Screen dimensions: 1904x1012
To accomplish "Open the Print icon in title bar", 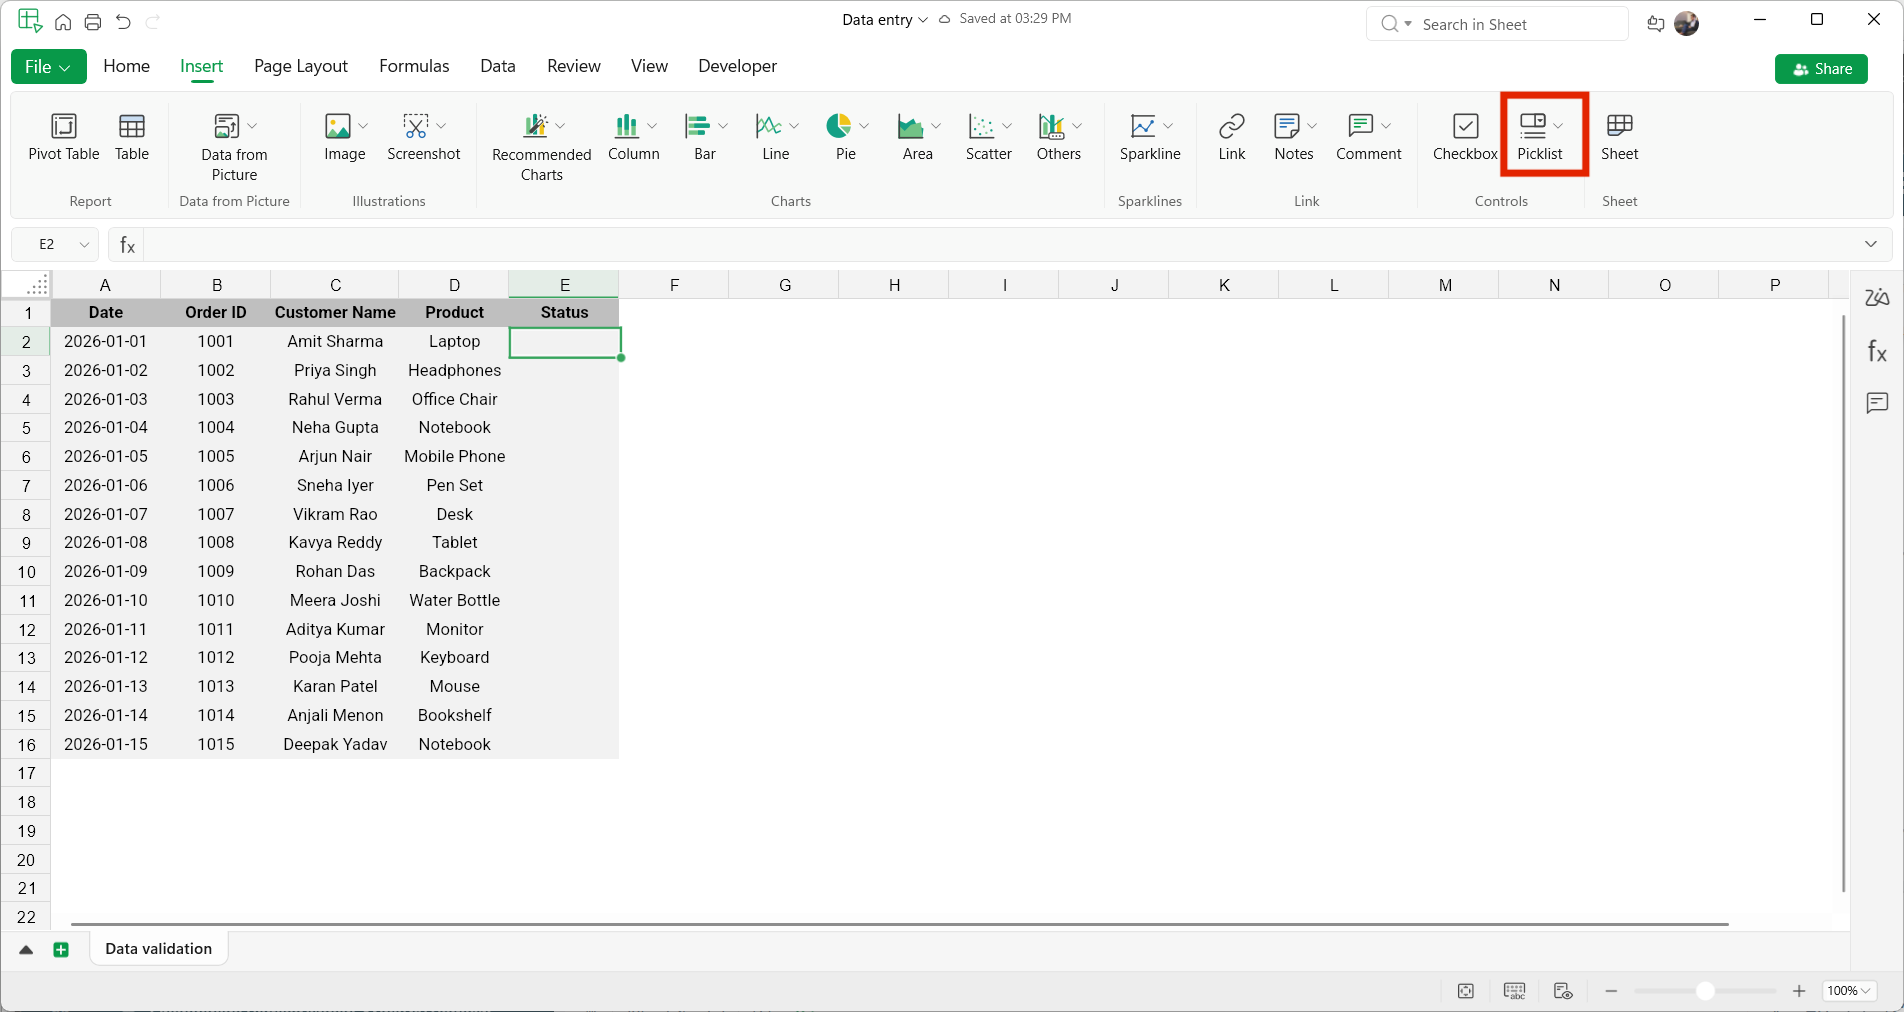I will 93,22.
